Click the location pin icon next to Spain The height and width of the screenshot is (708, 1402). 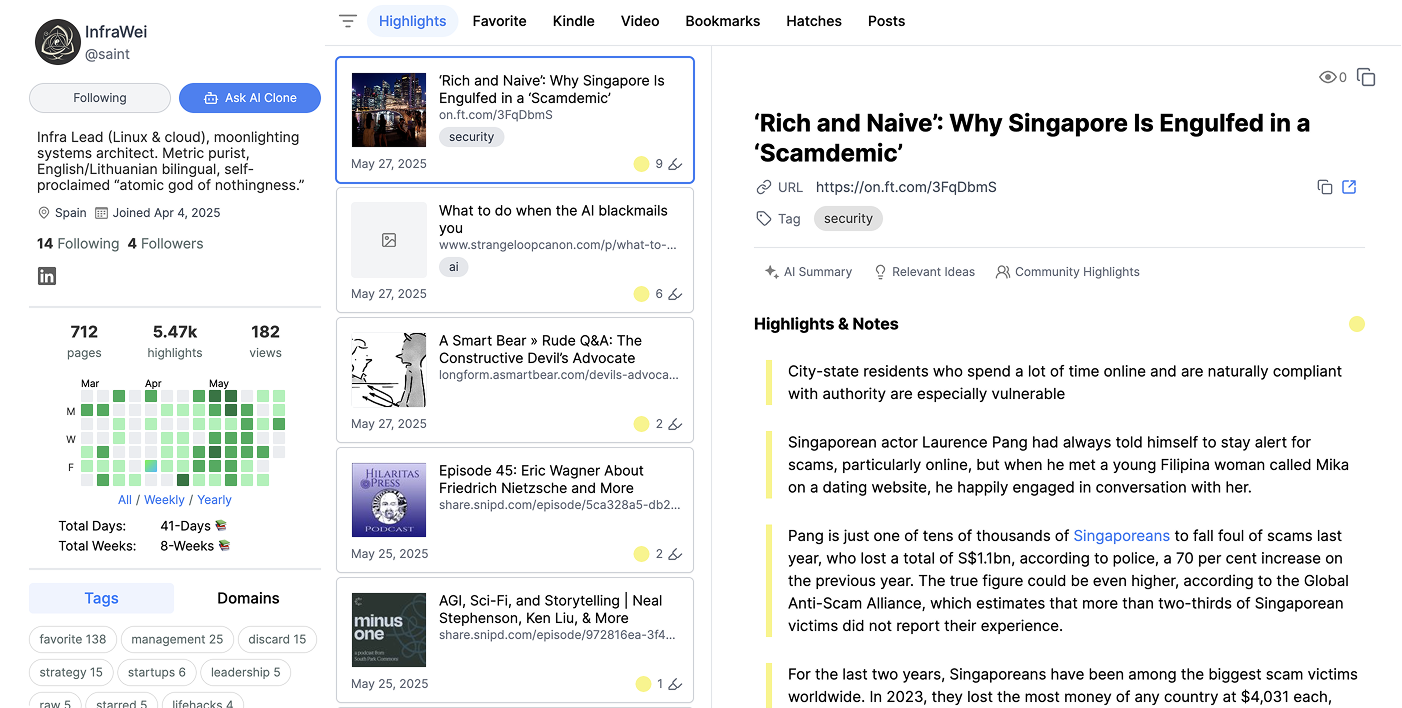click(x=44, y=213)
